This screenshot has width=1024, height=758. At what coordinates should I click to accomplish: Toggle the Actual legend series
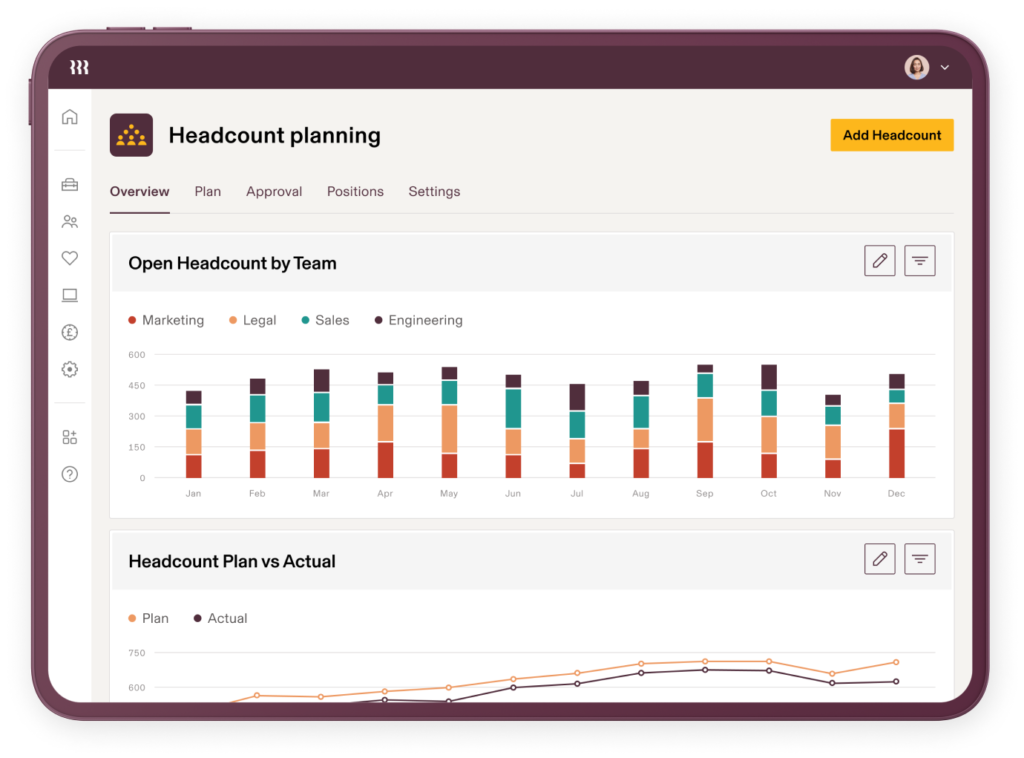(220, 618)
